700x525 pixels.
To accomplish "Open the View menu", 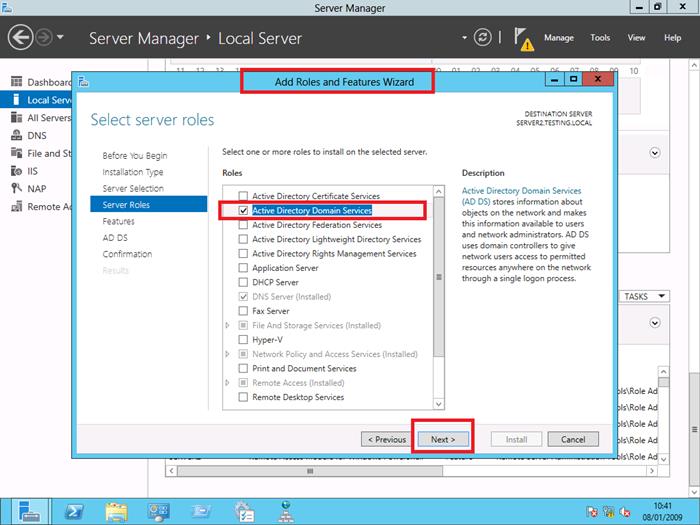I will coord(636,38).
